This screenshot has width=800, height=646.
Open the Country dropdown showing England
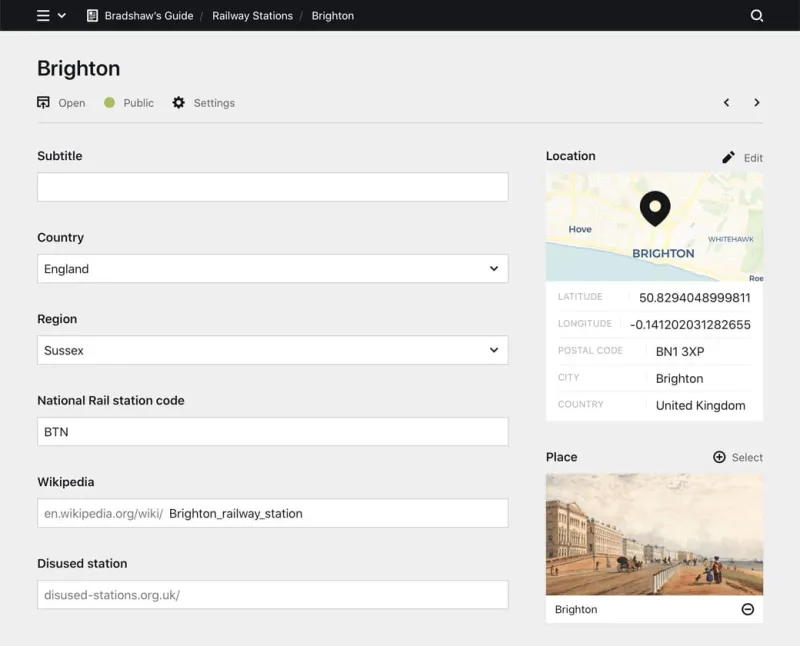click(272, 268)
